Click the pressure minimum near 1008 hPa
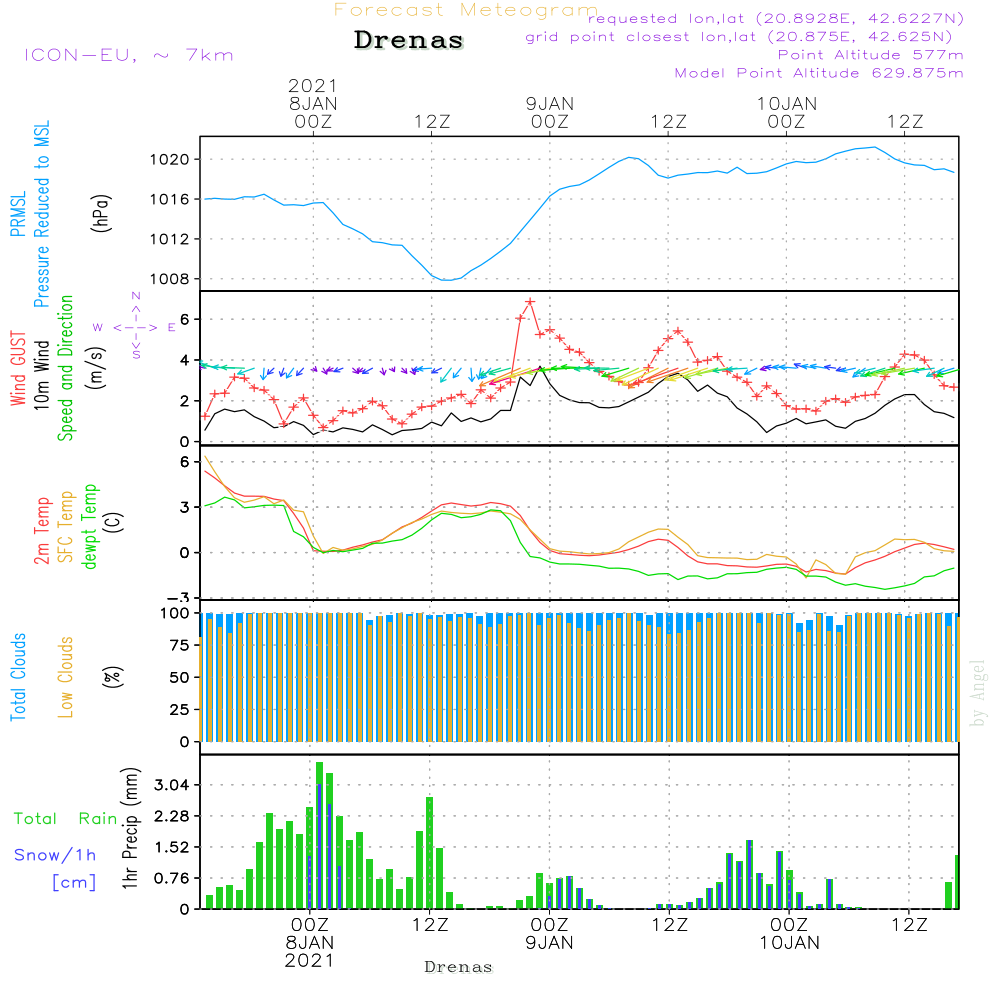This screenshot has width=1000, height=1000. pyautogui.click(x=448, y=279)
